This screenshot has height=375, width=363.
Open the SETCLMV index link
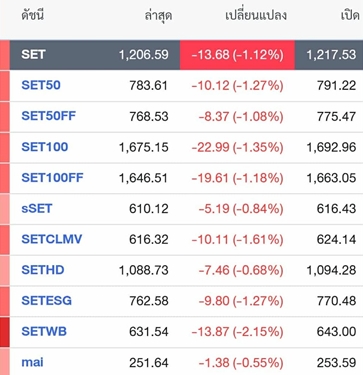(x=52, y=239)
